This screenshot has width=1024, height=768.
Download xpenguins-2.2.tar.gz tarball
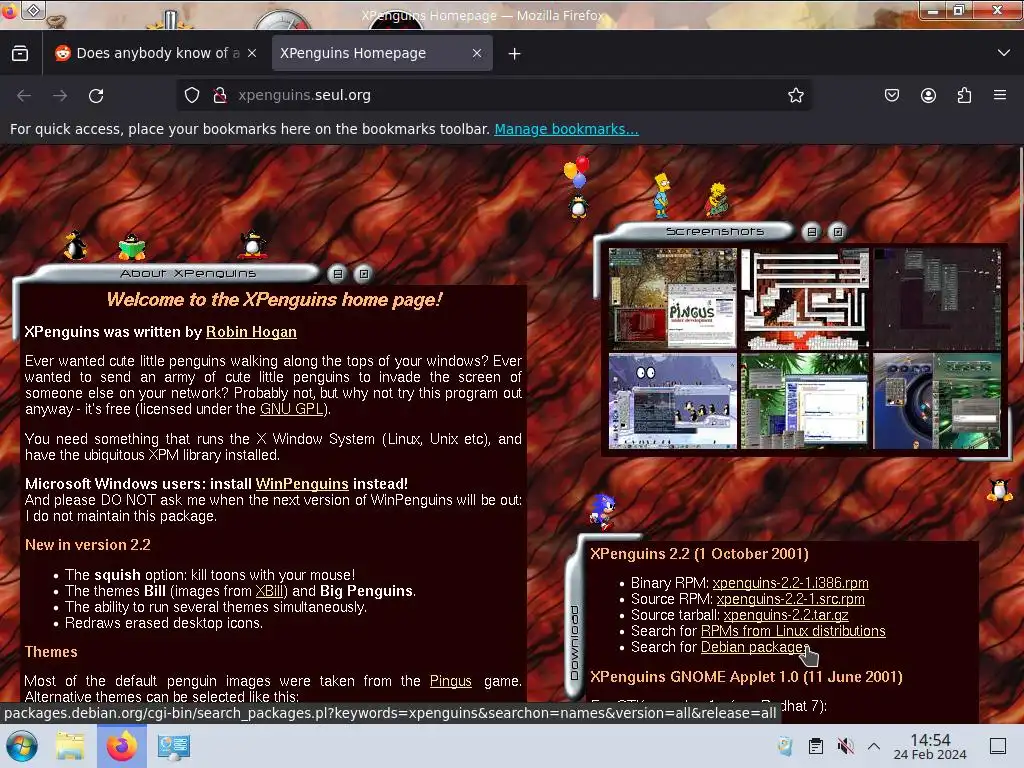786,615
